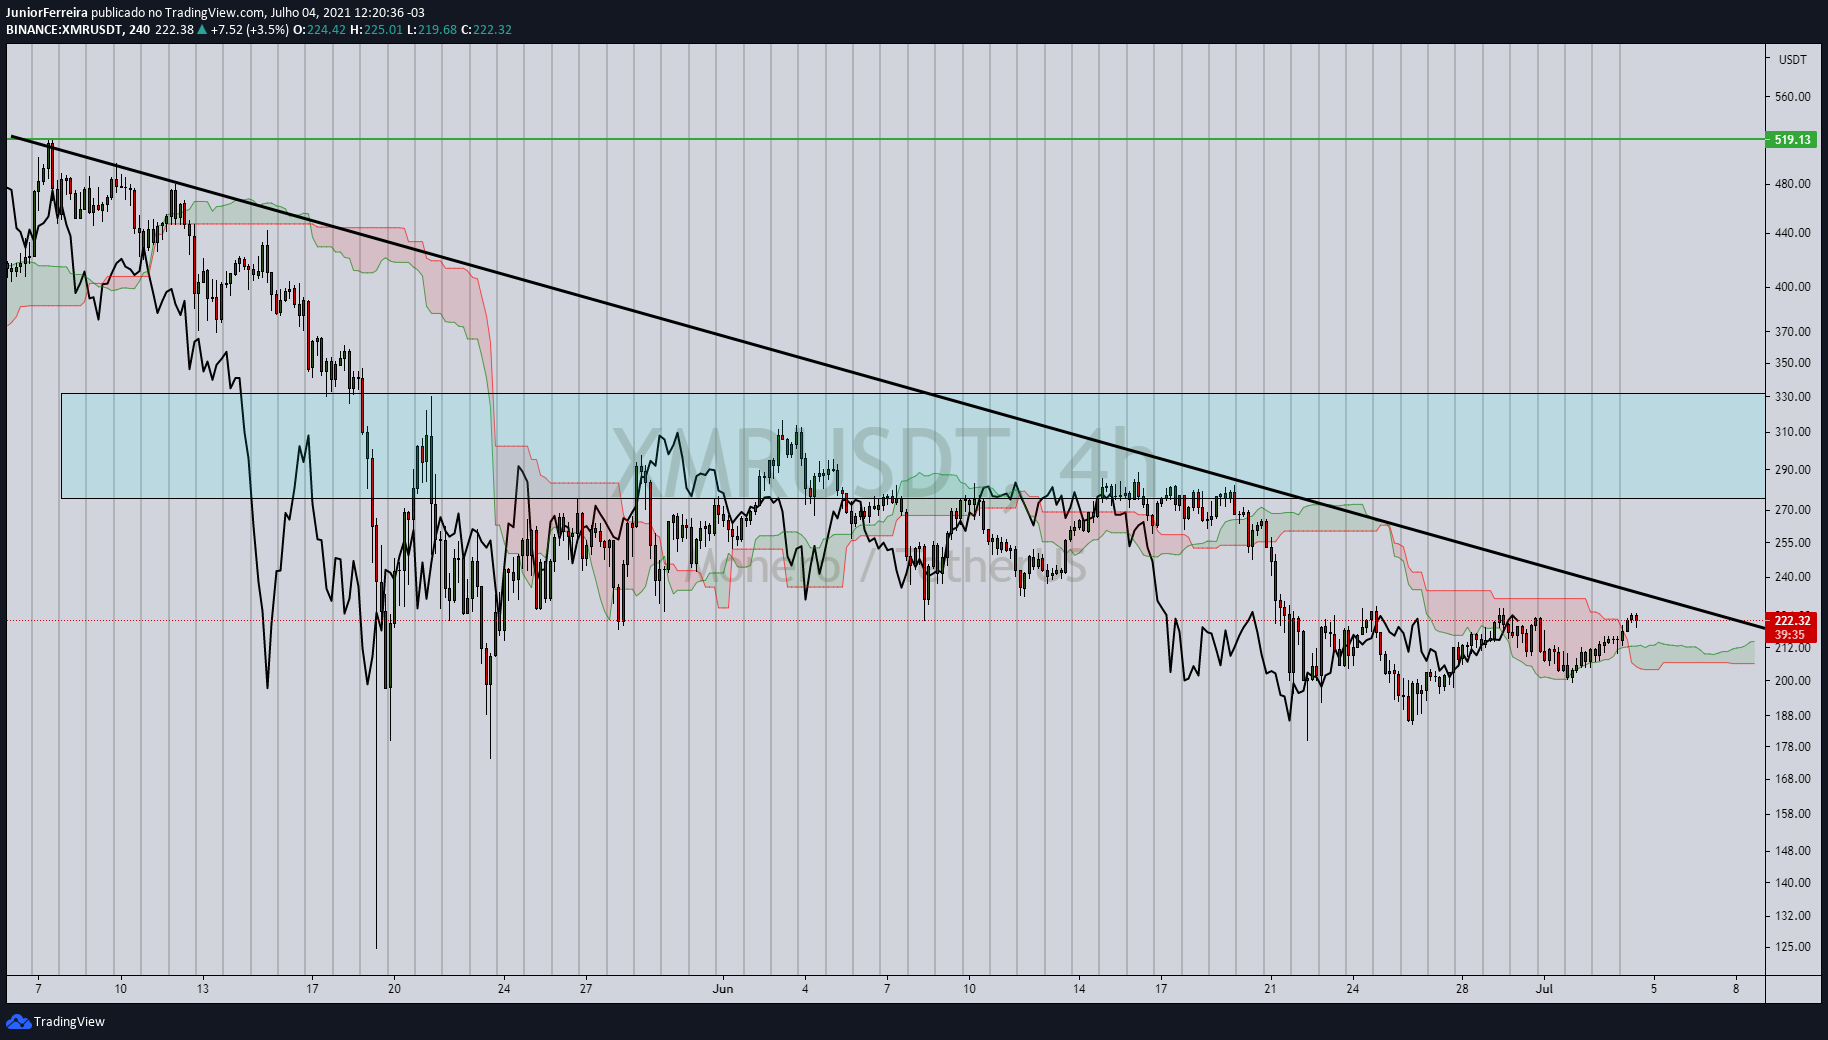Click the 17 date label after Jun
This screenshot has height=1040, width=1828.
coord(1161,989)
